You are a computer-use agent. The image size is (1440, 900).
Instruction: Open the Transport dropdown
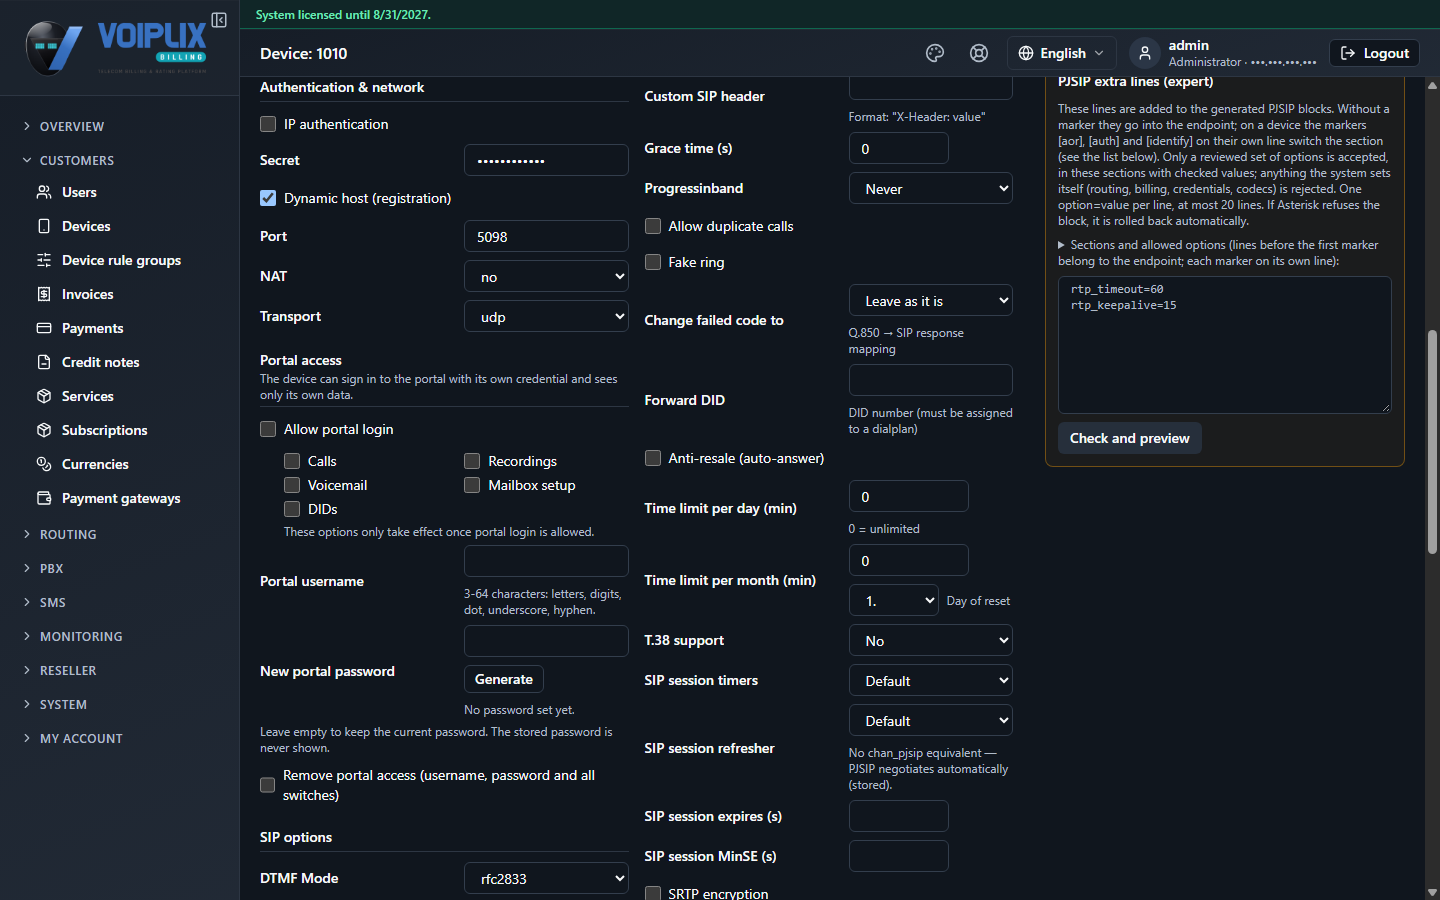point(546,316)
